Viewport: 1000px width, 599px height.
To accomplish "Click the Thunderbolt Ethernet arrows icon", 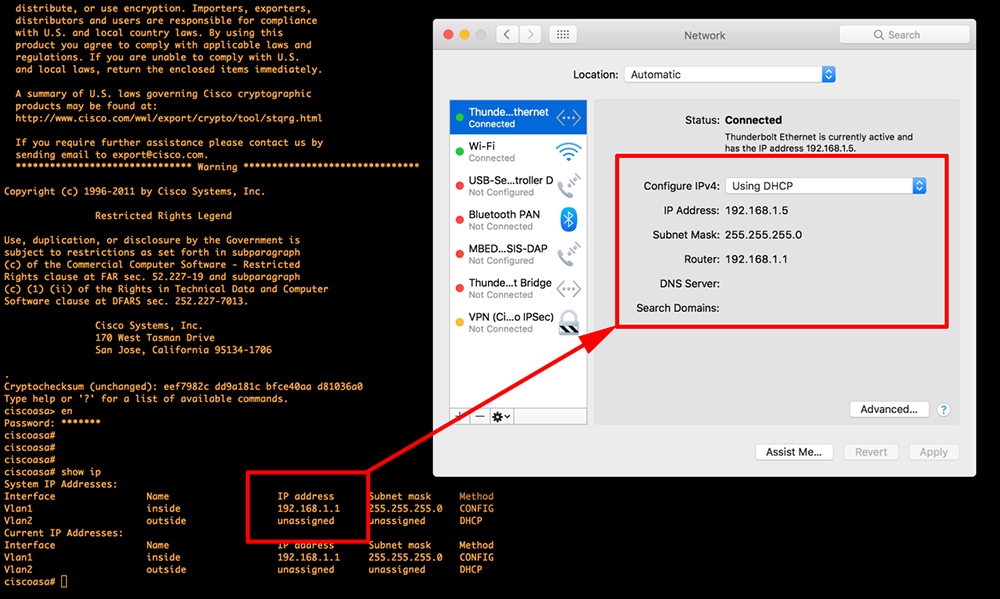I will [568, 117].
